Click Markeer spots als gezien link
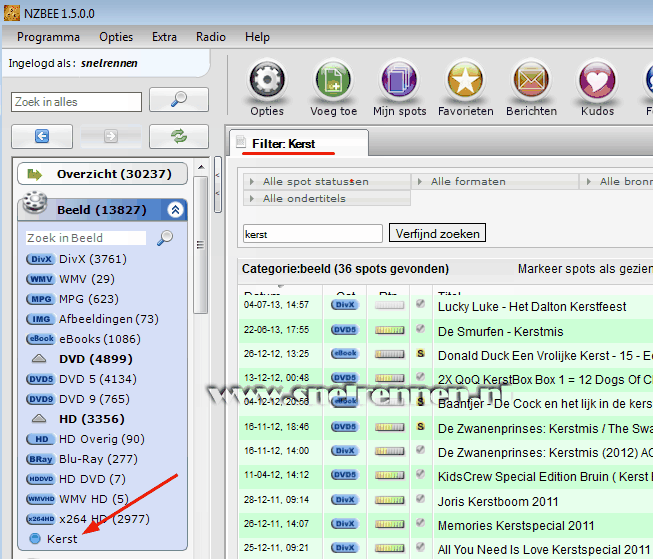 (x=585, y=269)
